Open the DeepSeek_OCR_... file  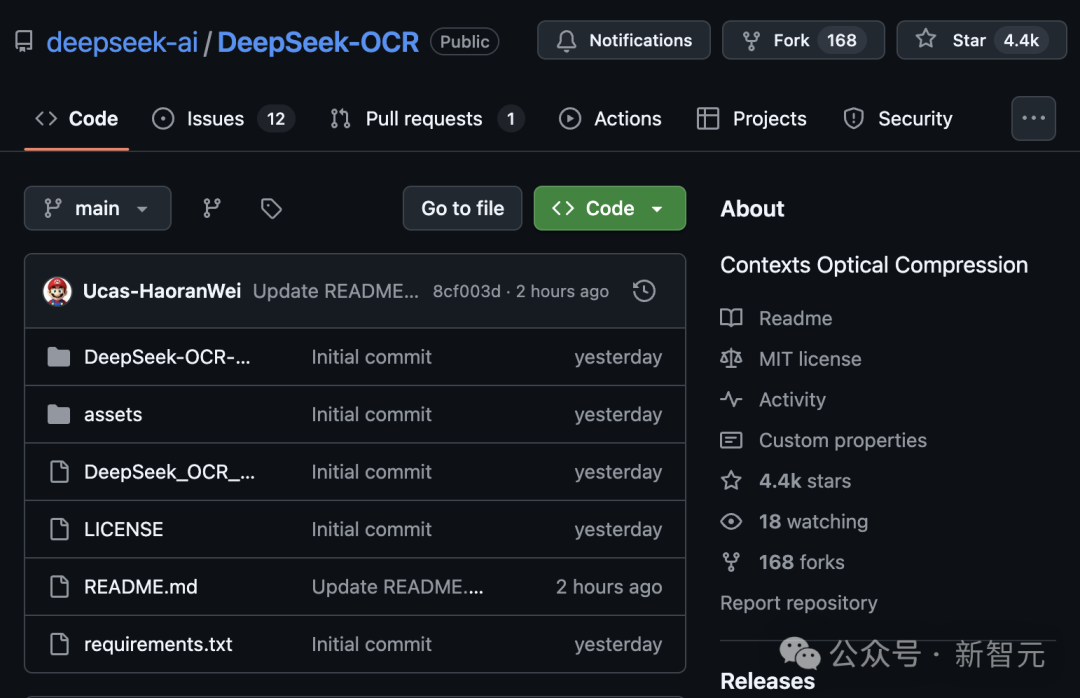tap(169, 472)
